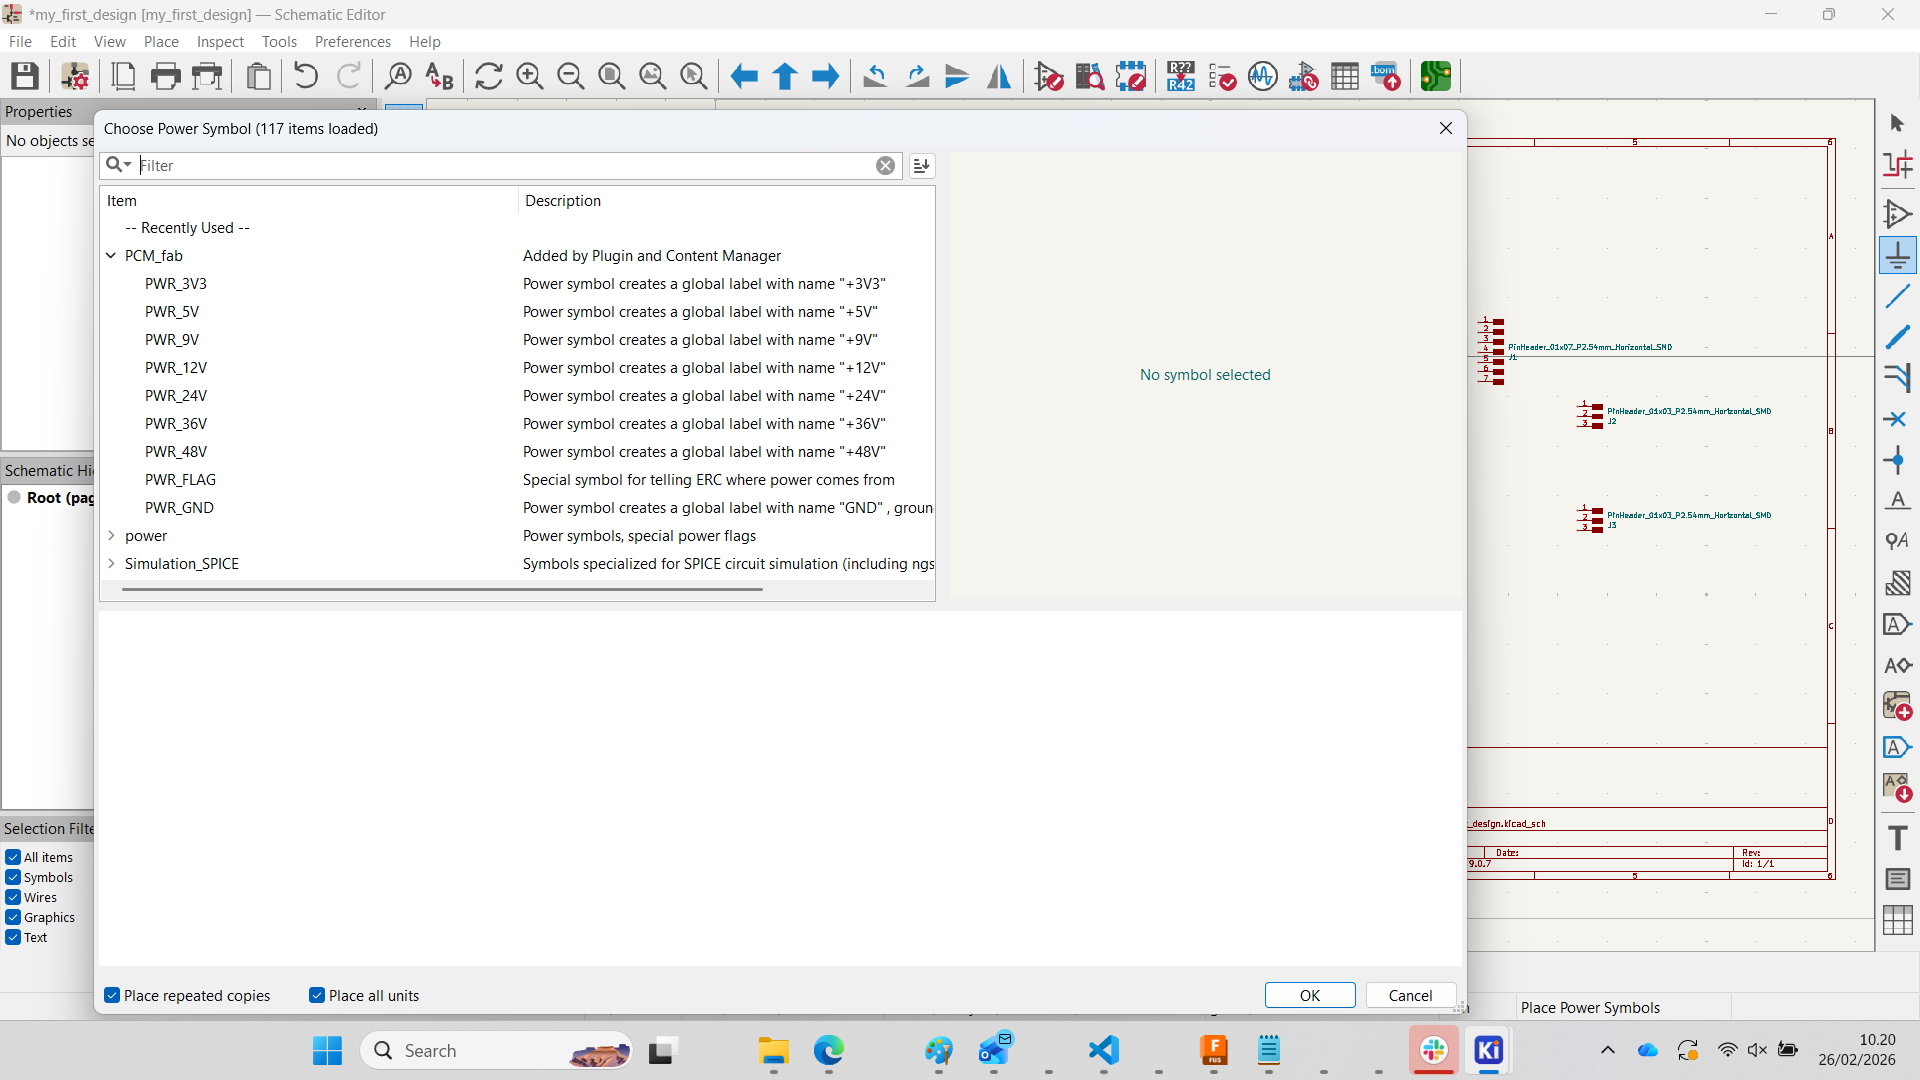
Task: Expand the power library node
Action: (111, 536)
